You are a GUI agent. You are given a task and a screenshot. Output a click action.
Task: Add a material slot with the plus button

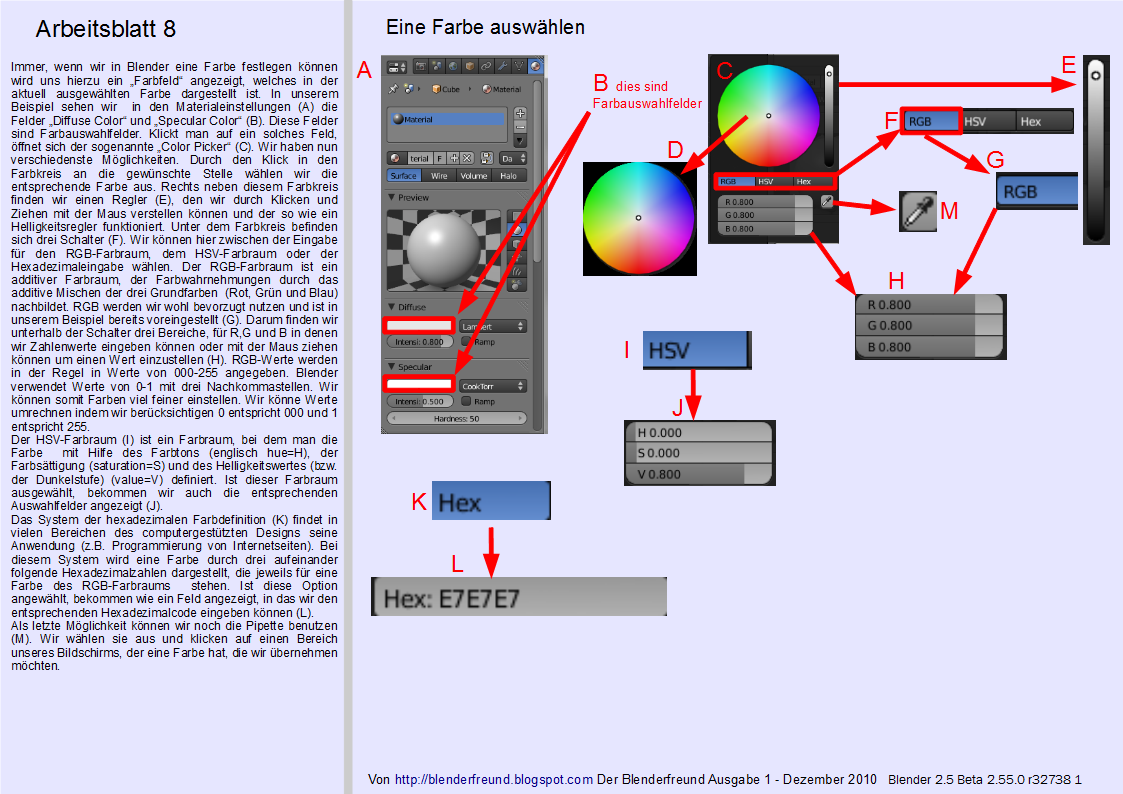(521, 113)
